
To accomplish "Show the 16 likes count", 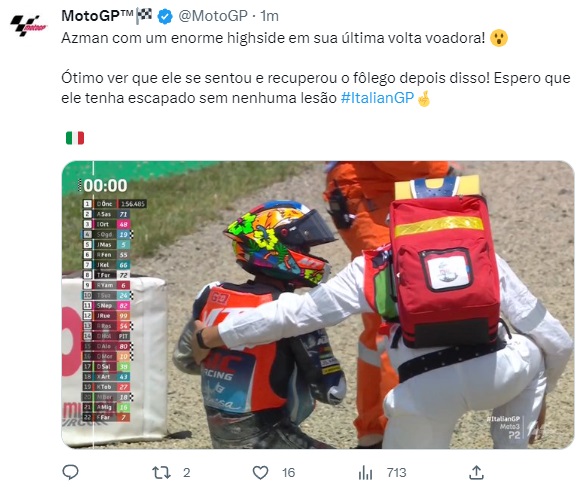I will [288, 473].
